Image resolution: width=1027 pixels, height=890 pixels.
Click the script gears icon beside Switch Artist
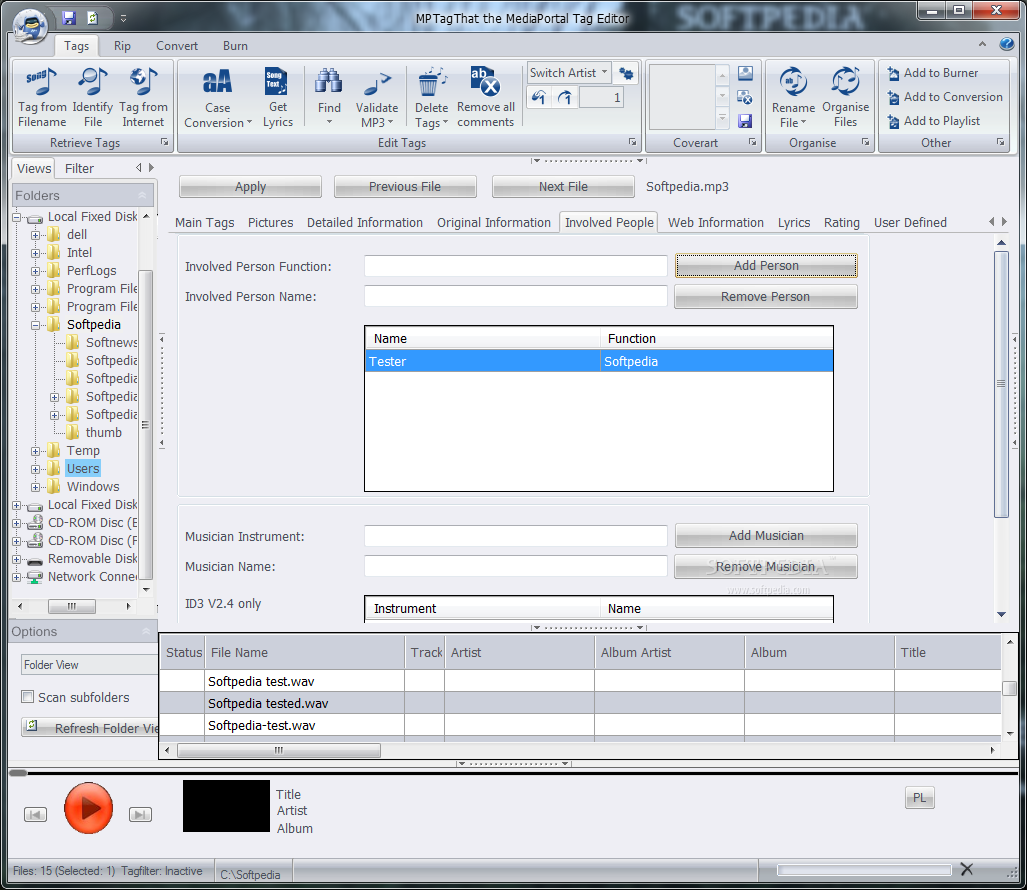coord(626,73)
